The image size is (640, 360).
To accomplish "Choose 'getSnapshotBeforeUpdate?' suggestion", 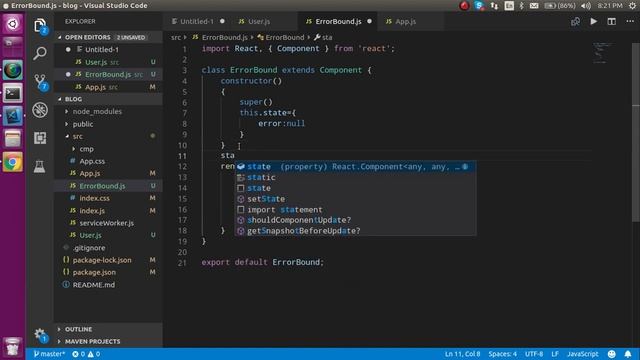I will pyautogui.click(x=355, y=231).
